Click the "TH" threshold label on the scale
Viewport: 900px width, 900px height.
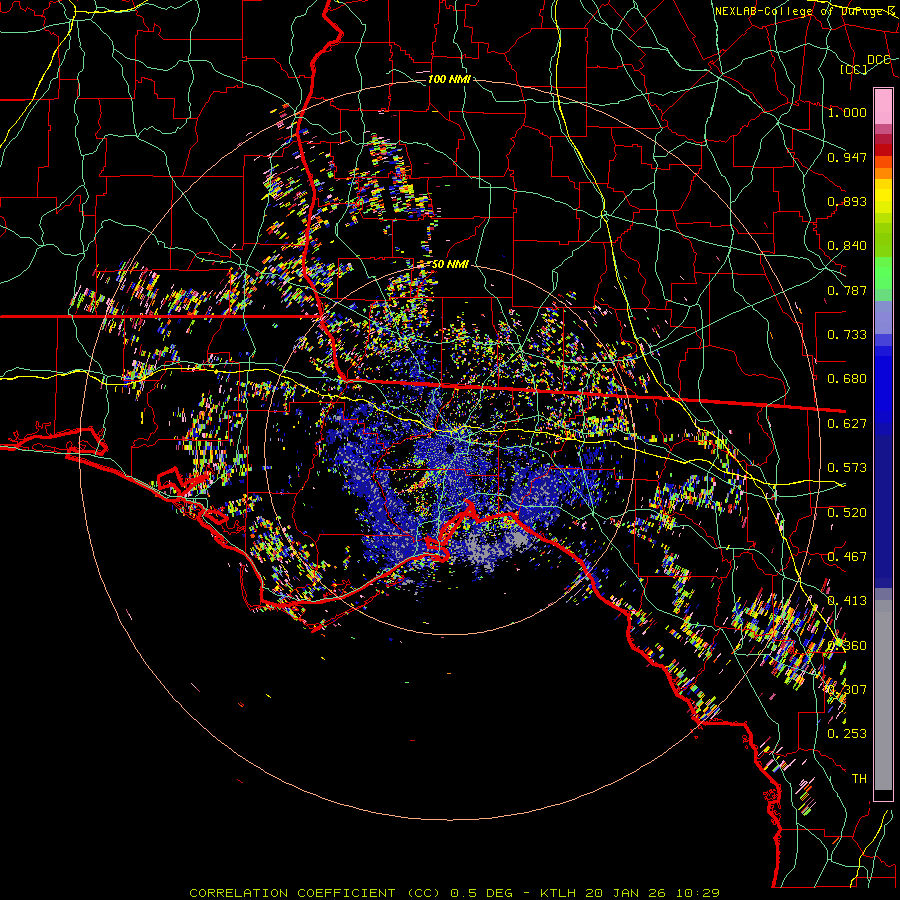tap(859, 778)
